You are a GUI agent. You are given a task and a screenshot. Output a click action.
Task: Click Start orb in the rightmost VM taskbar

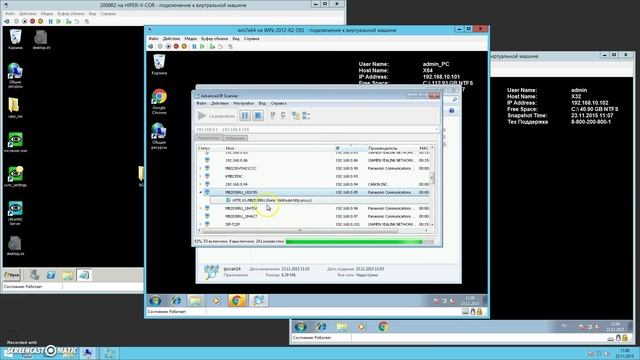300,327
